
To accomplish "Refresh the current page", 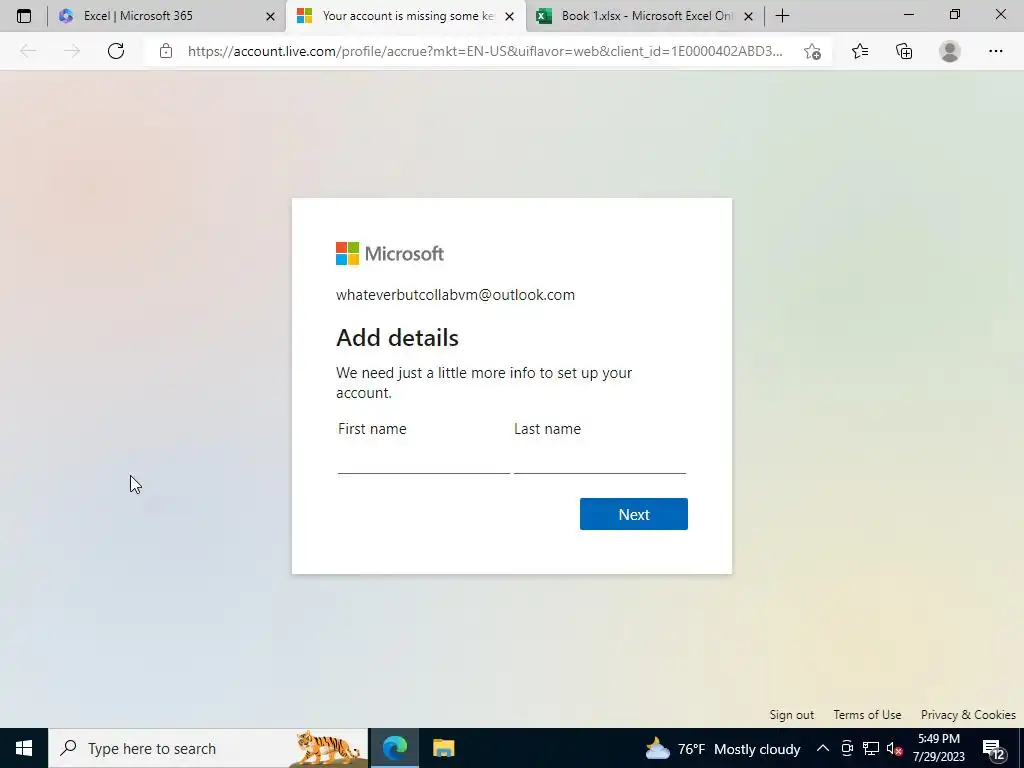I will coord(116,51).
